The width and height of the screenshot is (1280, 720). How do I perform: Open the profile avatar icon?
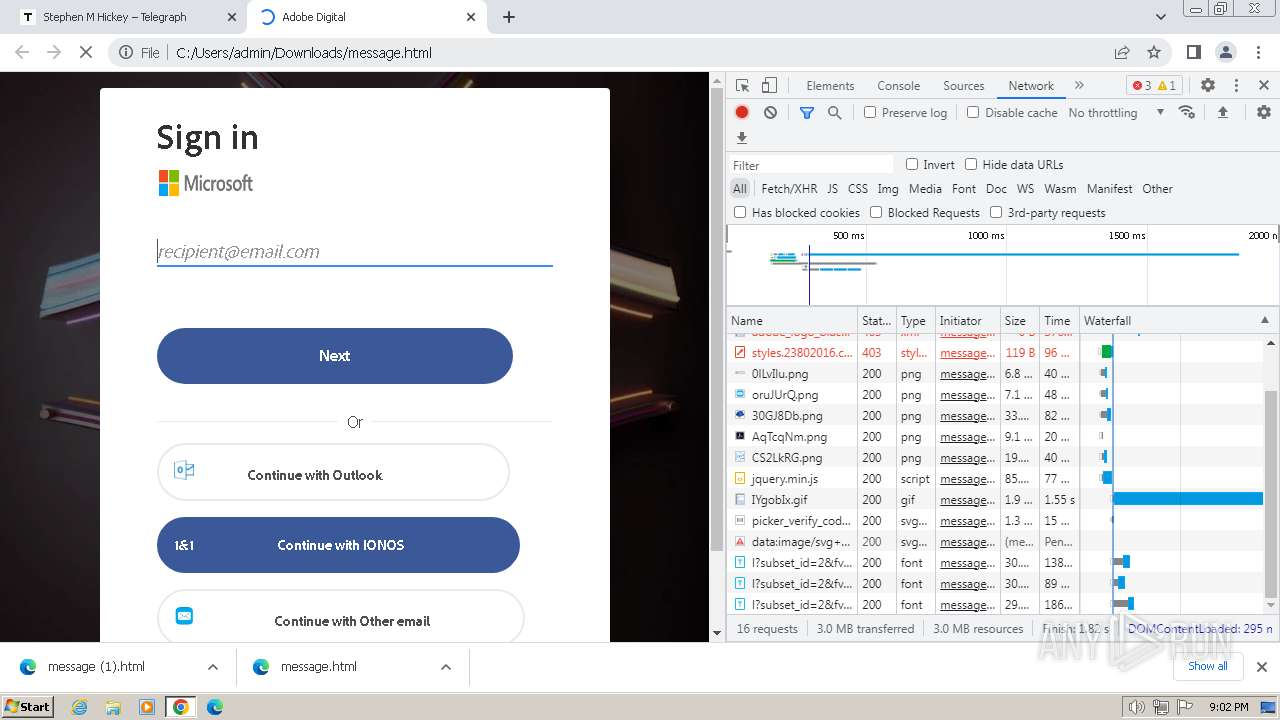tap(1226, 53)
